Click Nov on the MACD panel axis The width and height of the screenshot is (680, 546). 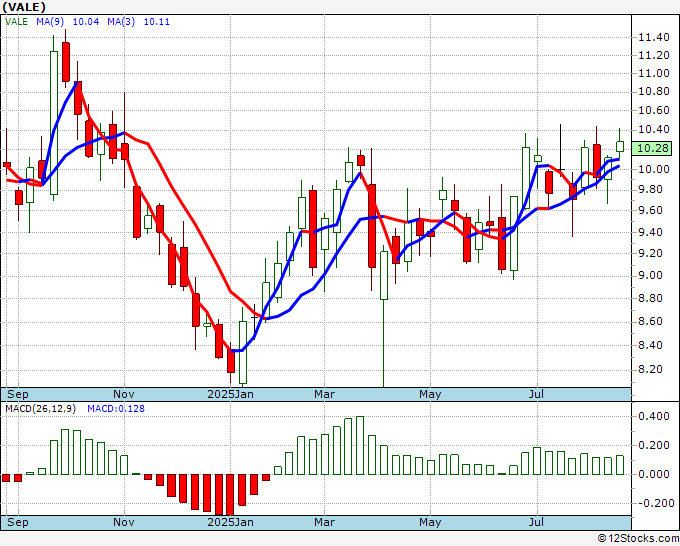coord(124,522)
